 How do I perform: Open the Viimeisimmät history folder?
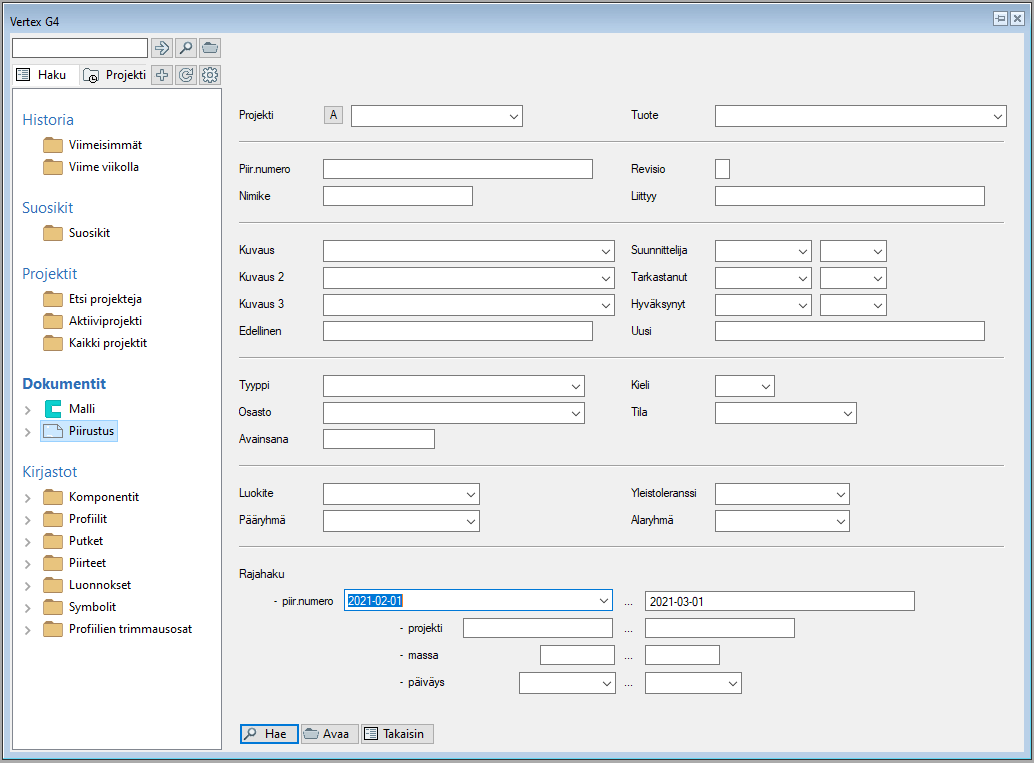[104, 145]
